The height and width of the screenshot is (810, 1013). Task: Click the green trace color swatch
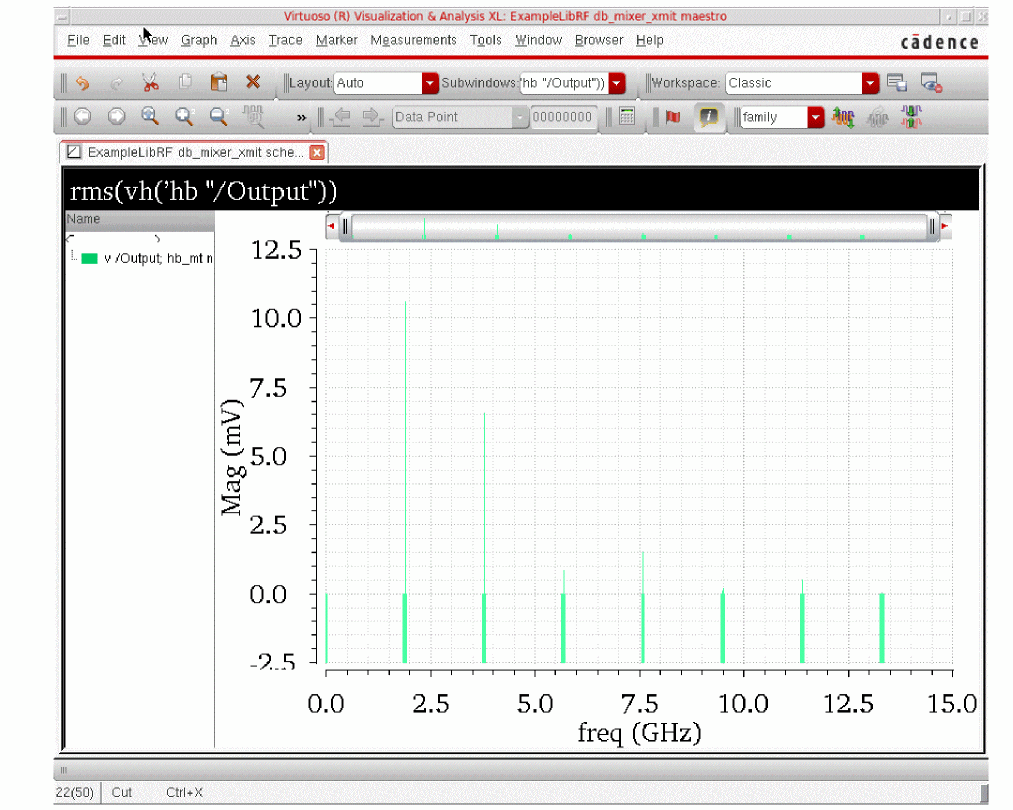pos(89,258)
